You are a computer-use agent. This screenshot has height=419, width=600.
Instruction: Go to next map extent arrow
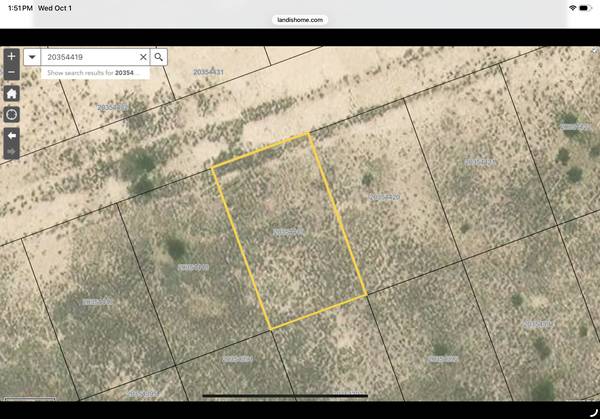(x=11, y=151)
